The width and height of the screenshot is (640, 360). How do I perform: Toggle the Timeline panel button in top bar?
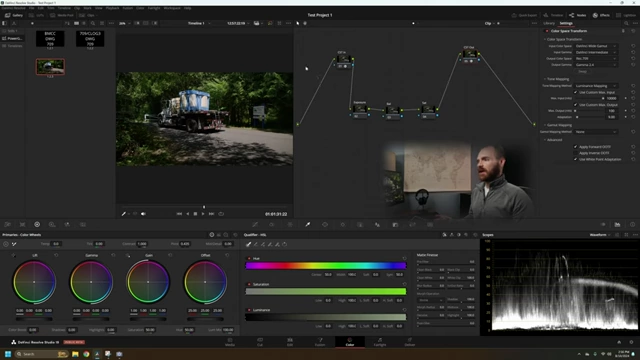pyautogui.click(x=553, y=15)
